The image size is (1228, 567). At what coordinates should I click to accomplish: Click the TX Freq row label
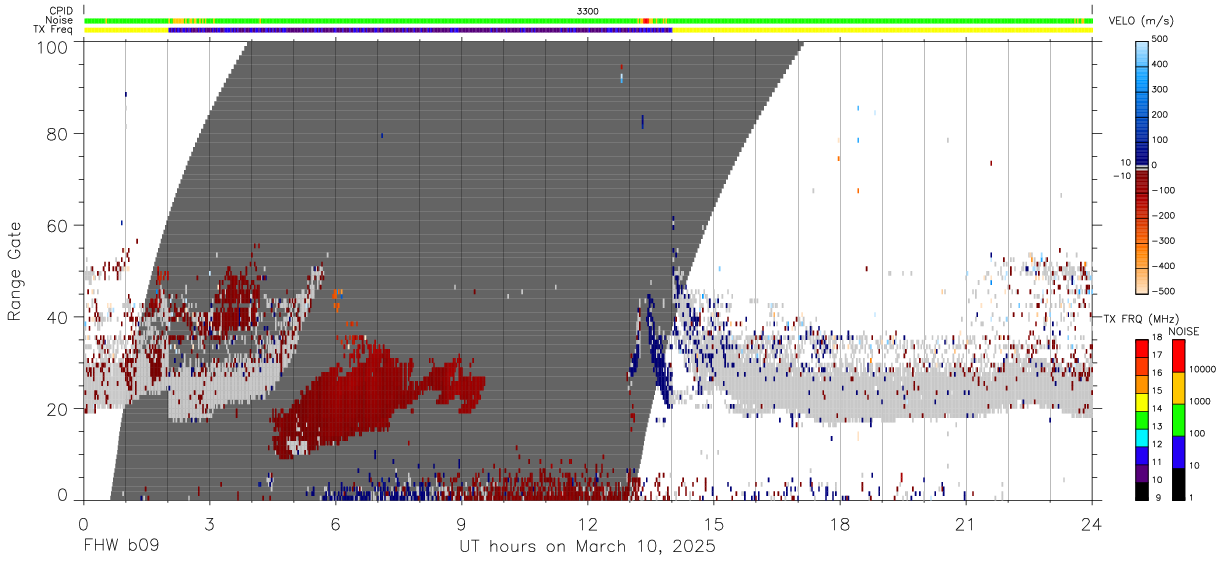[54, 30]
